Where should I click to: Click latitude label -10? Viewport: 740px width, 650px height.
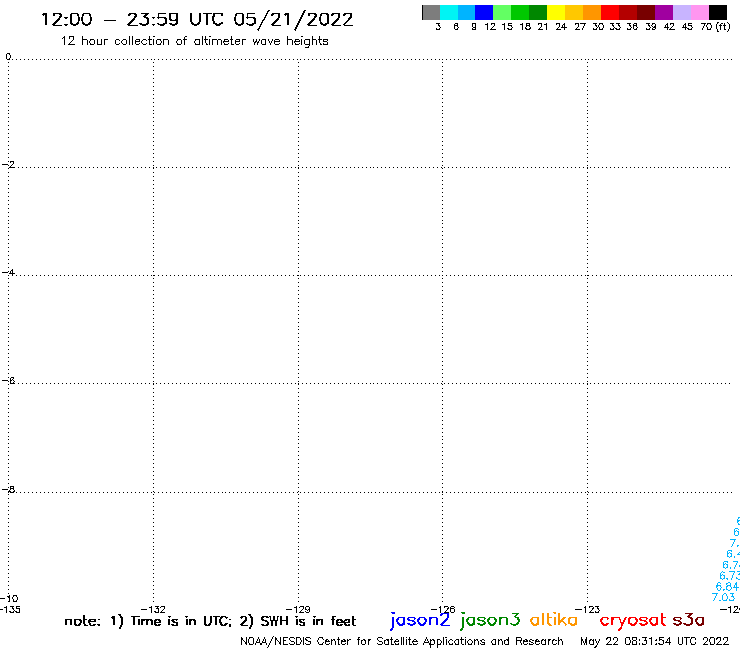click(x=9, y=599)
